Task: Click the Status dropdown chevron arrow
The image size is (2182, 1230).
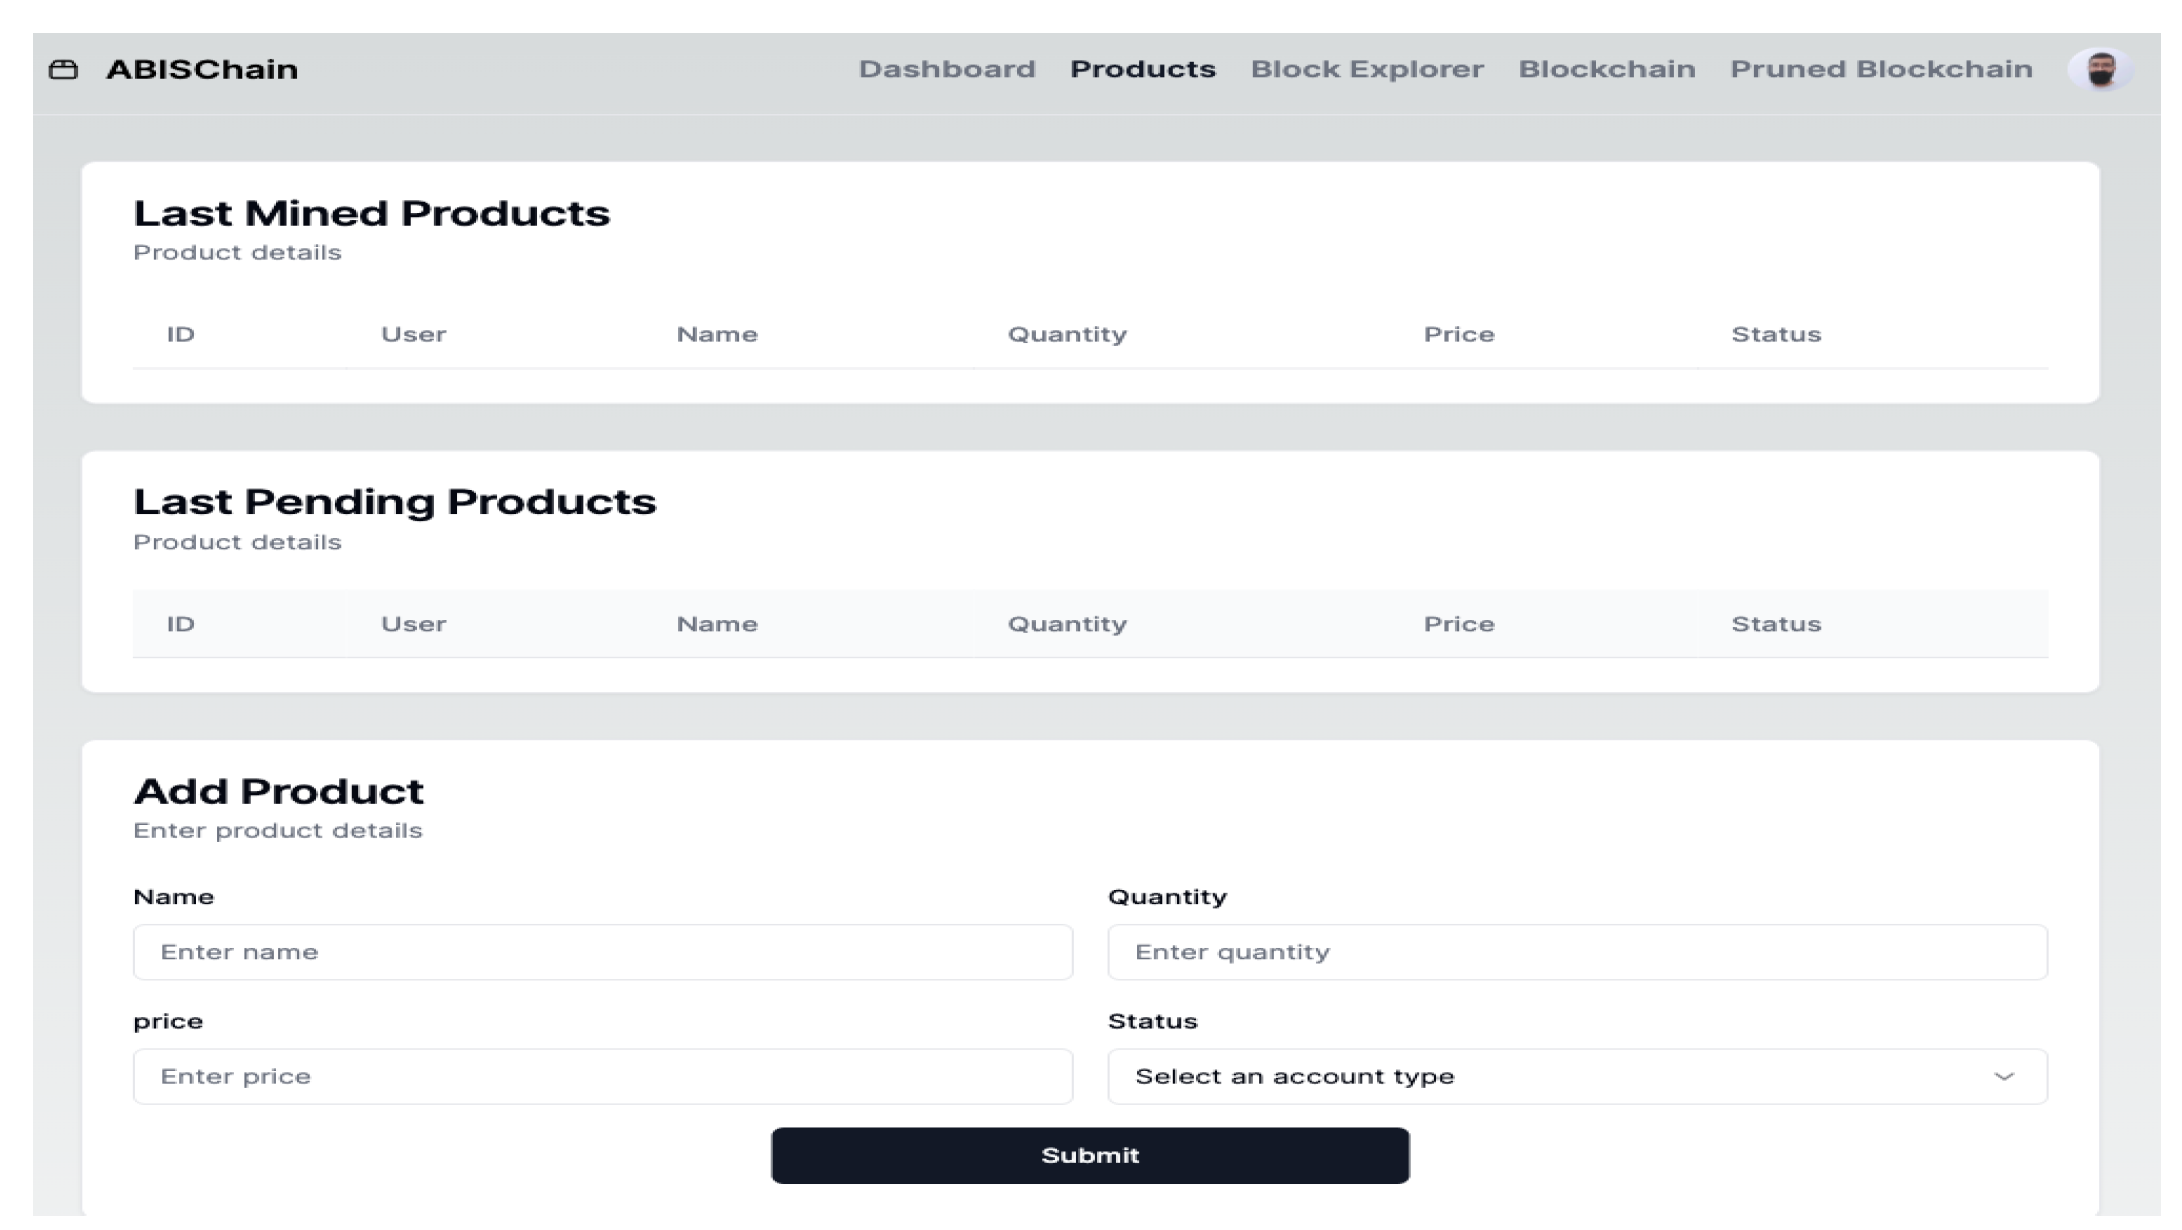Action: coord(2003,1076)
